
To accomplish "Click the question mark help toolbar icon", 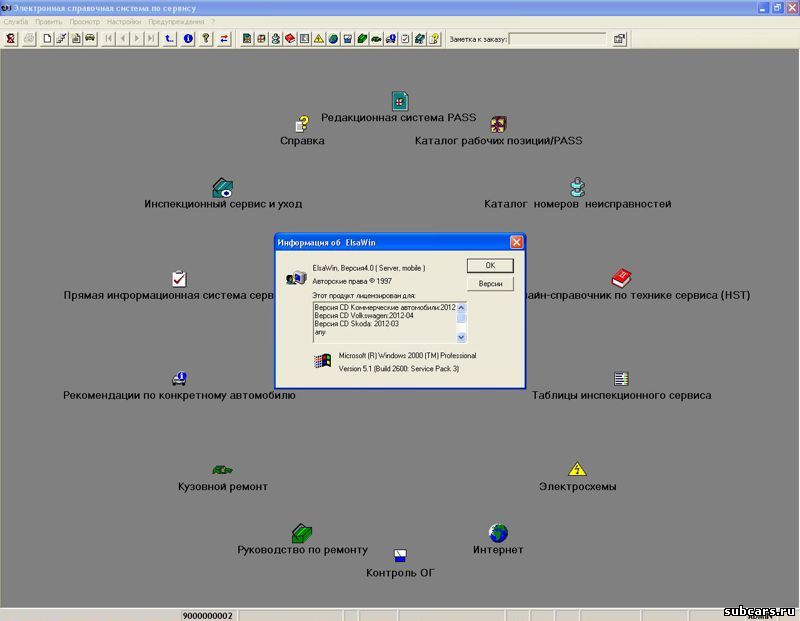I will coord(206,39).
